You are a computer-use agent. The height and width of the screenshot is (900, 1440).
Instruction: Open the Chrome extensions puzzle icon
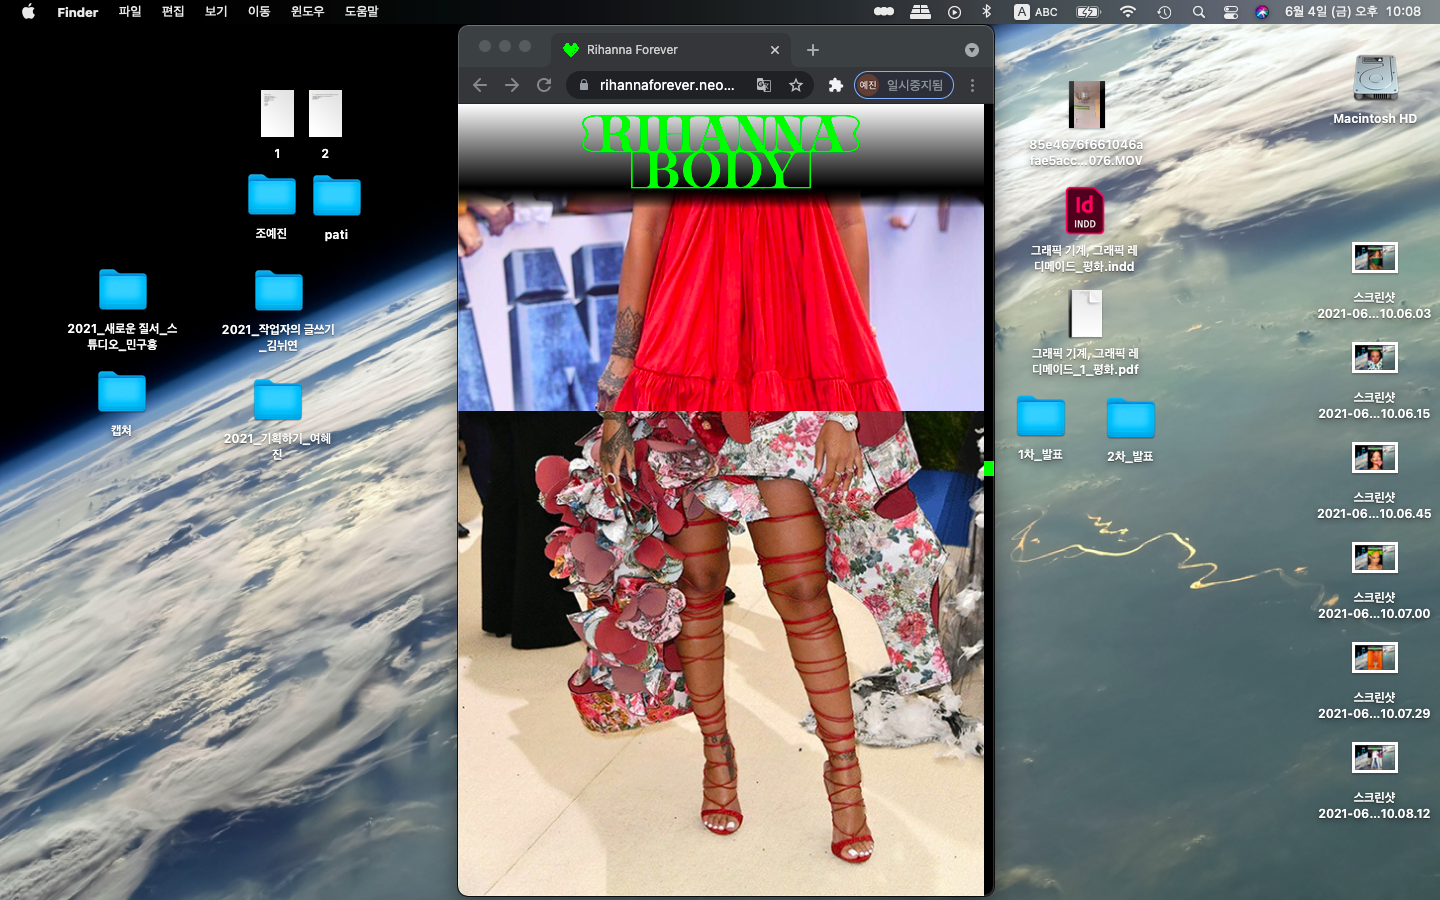point(836,85)
